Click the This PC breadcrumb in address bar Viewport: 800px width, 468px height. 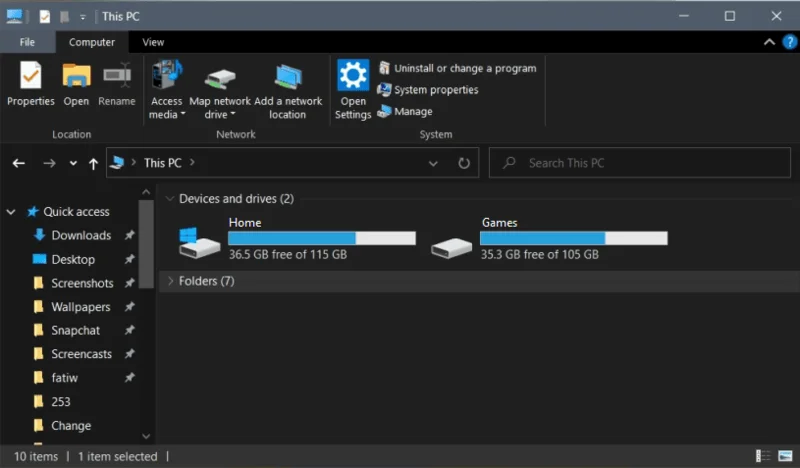162,163
